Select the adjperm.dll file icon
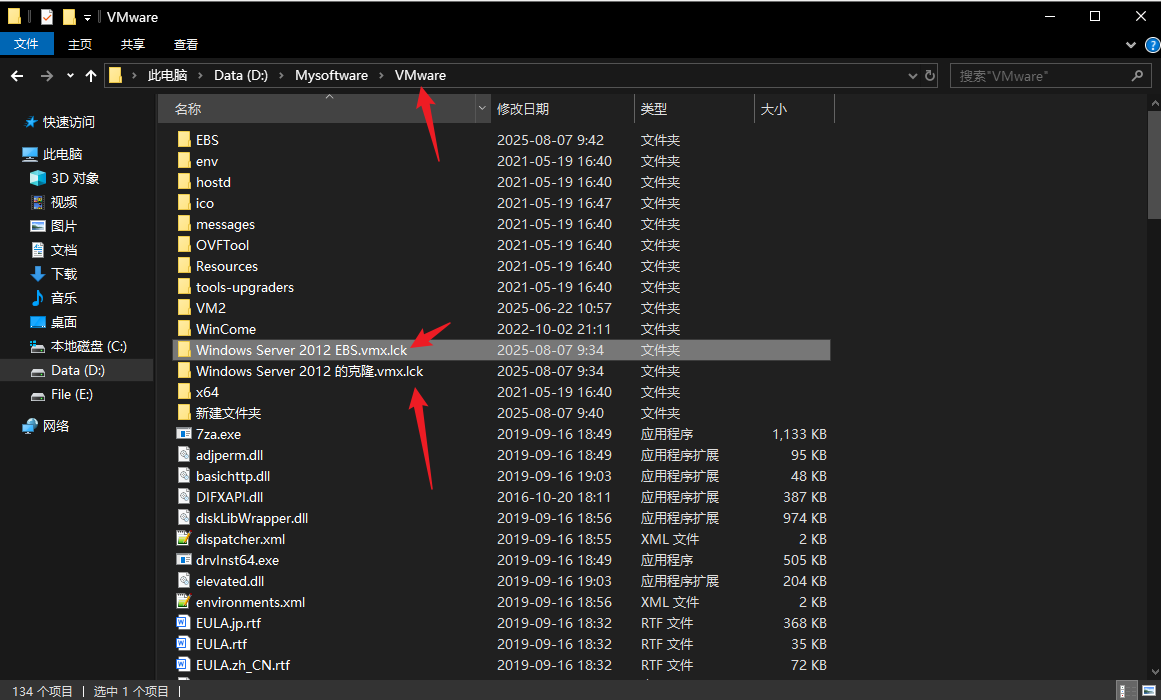The image size is (1161, 700). (184, 454)
